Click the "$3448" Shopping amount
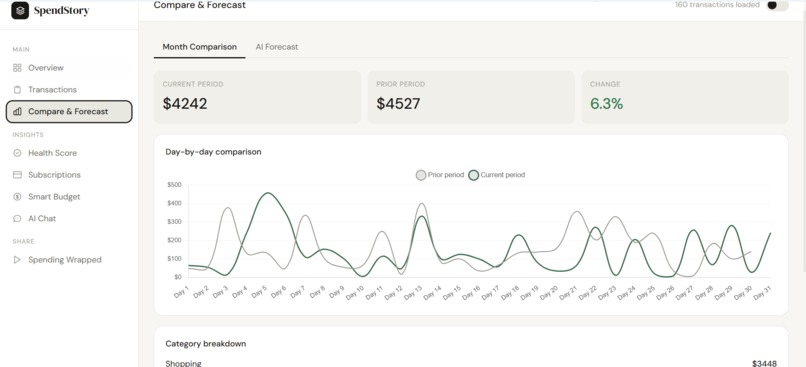806x367 pixels. (x=764, y=363)
